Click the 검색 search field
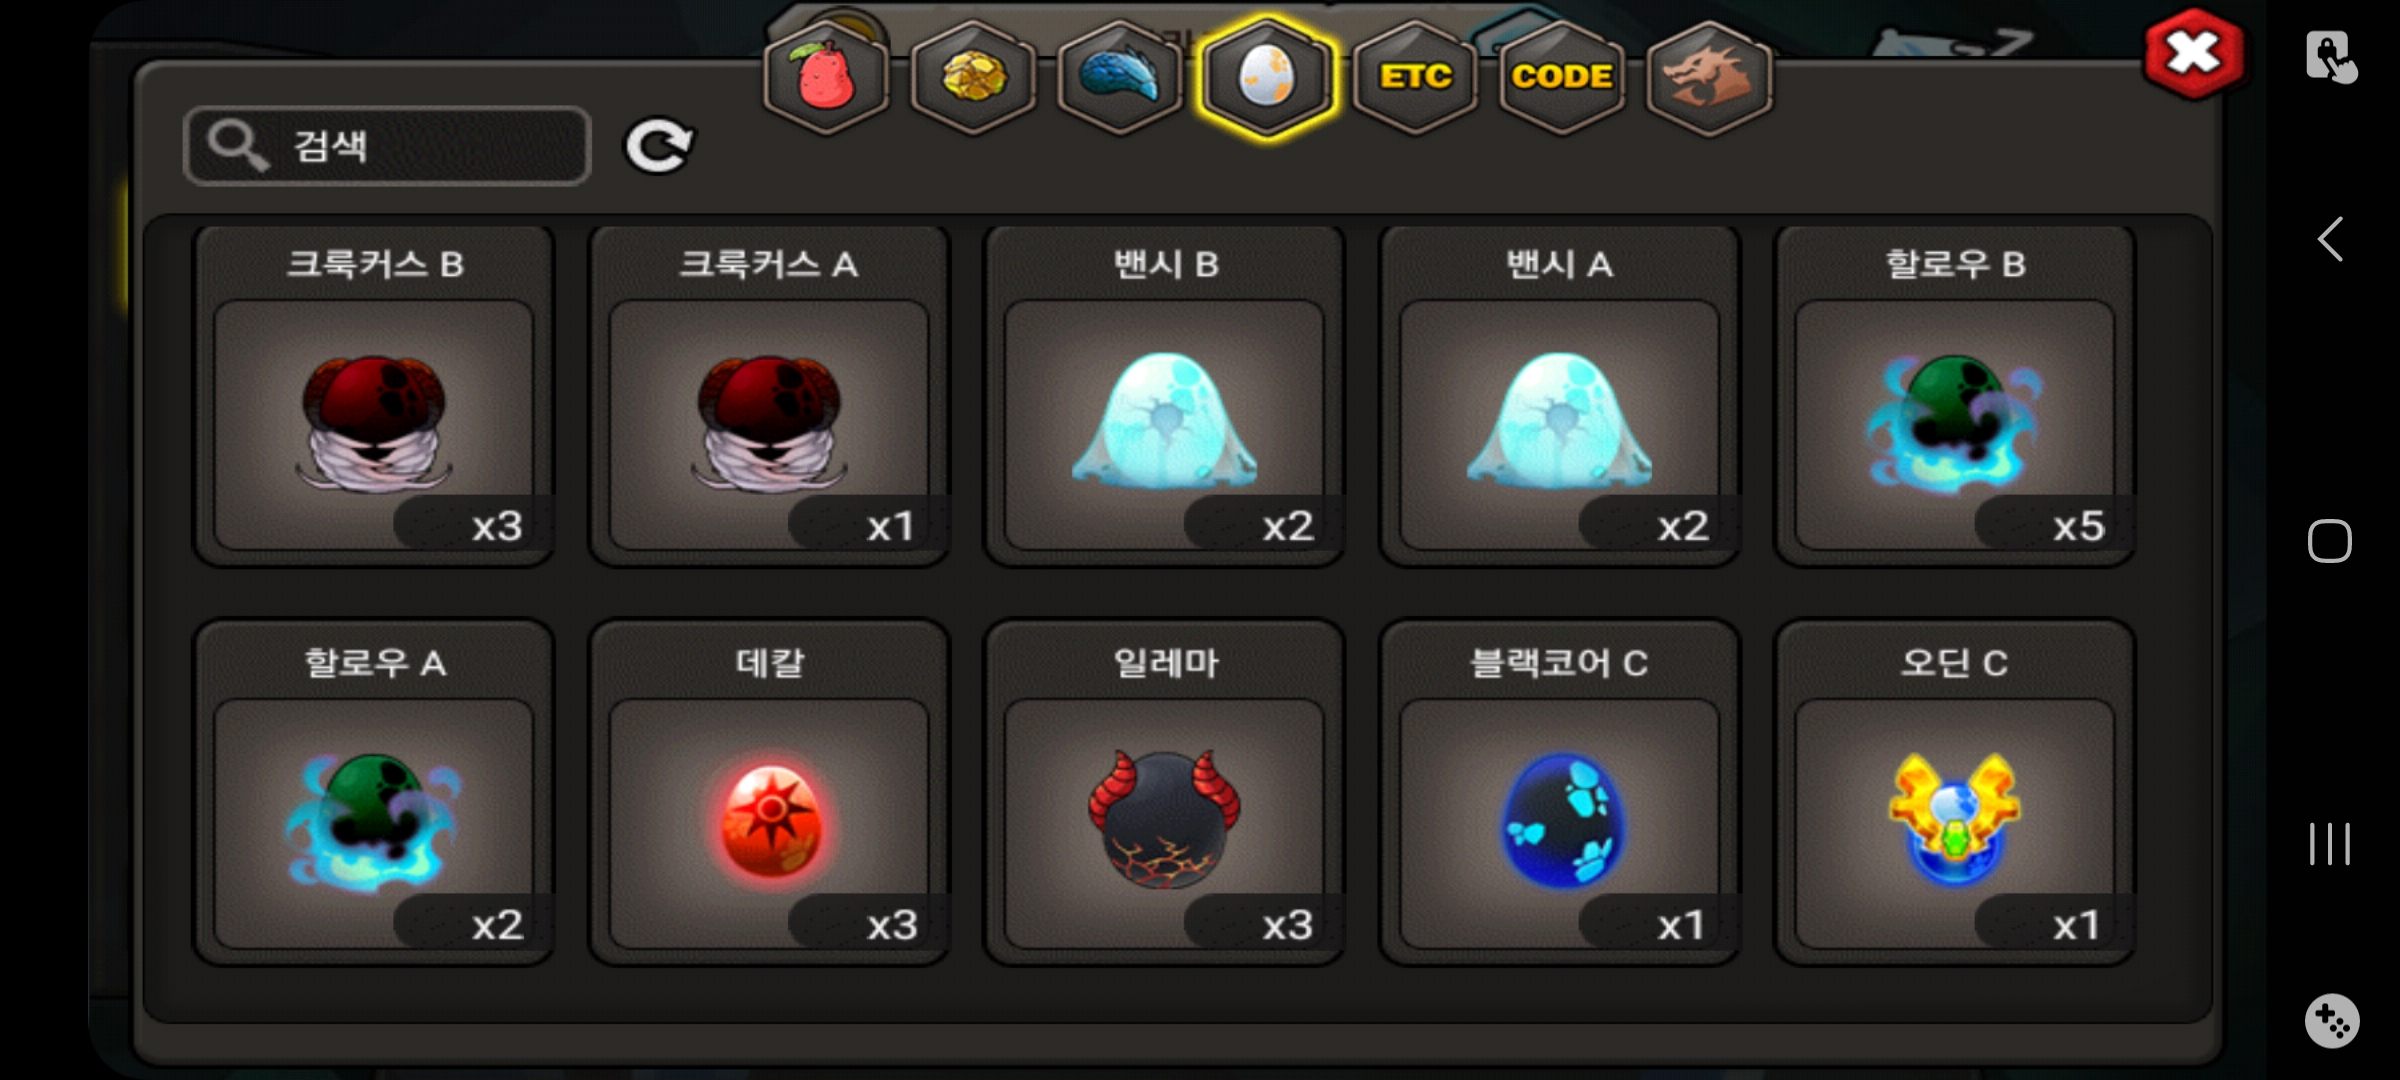Screen dimensions: 2400x1080 click(x=388, y=146)
